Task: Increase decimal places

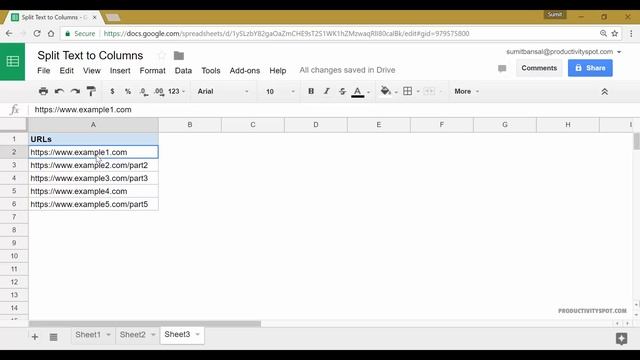Action: click(x=159, y=92)
